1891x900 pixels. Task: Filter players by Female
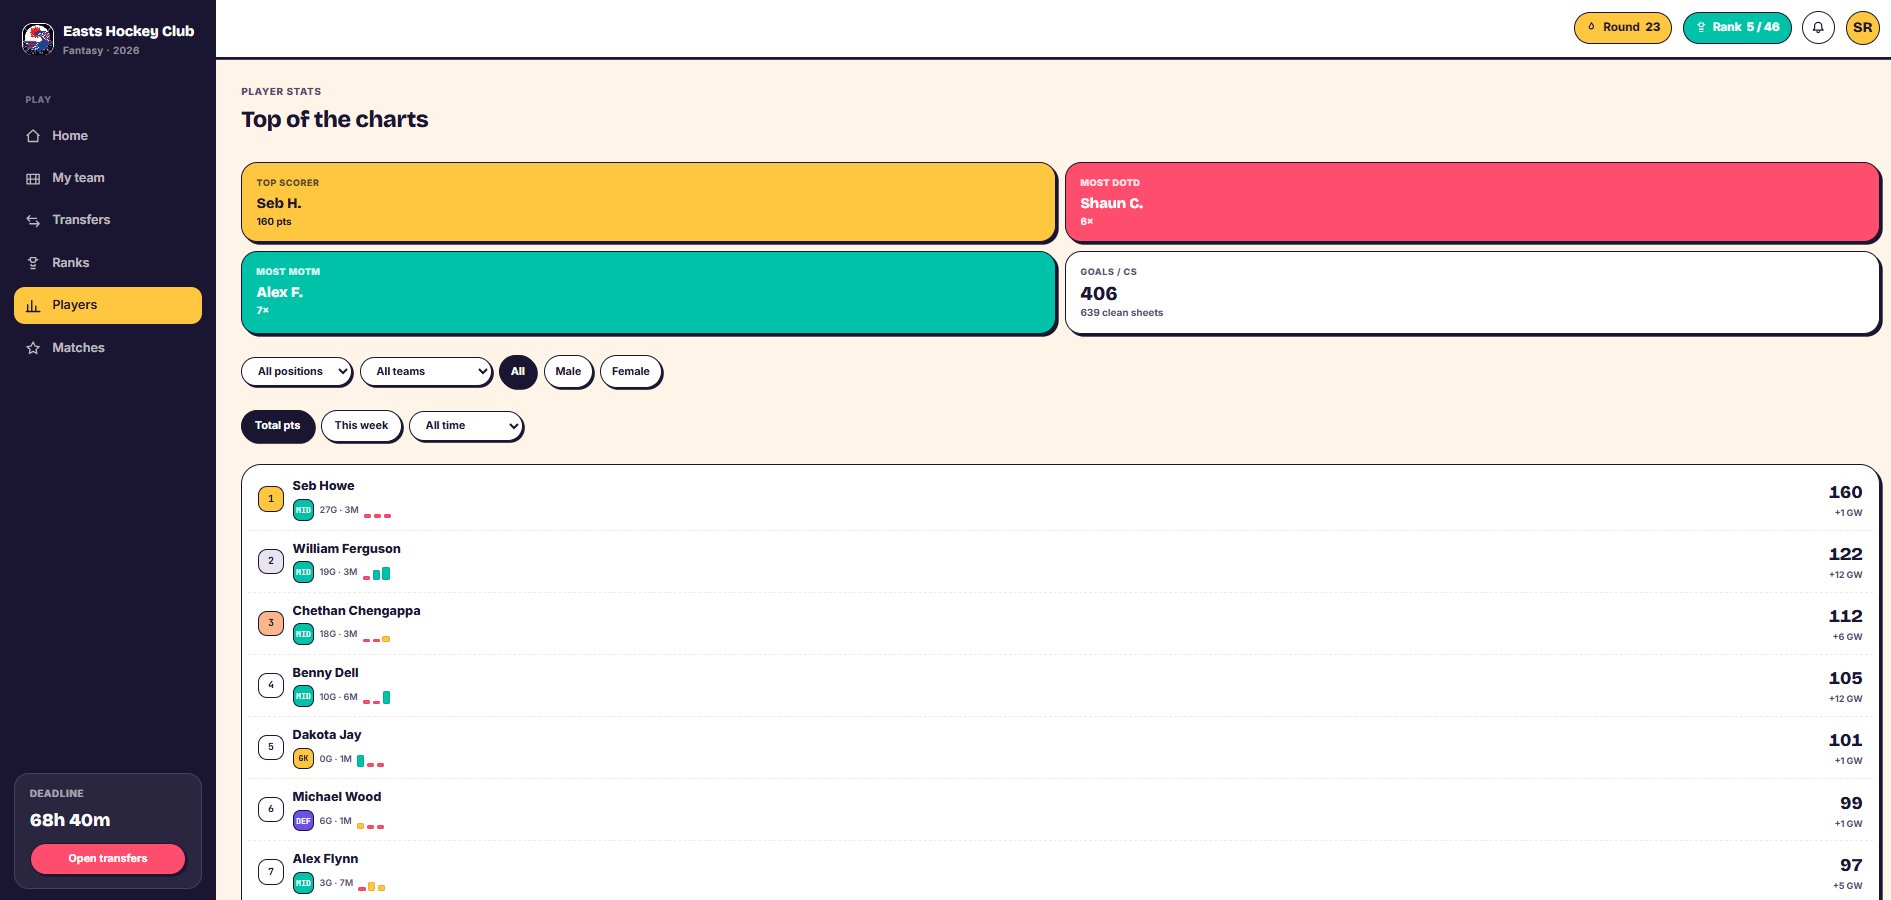pos(631,372)
